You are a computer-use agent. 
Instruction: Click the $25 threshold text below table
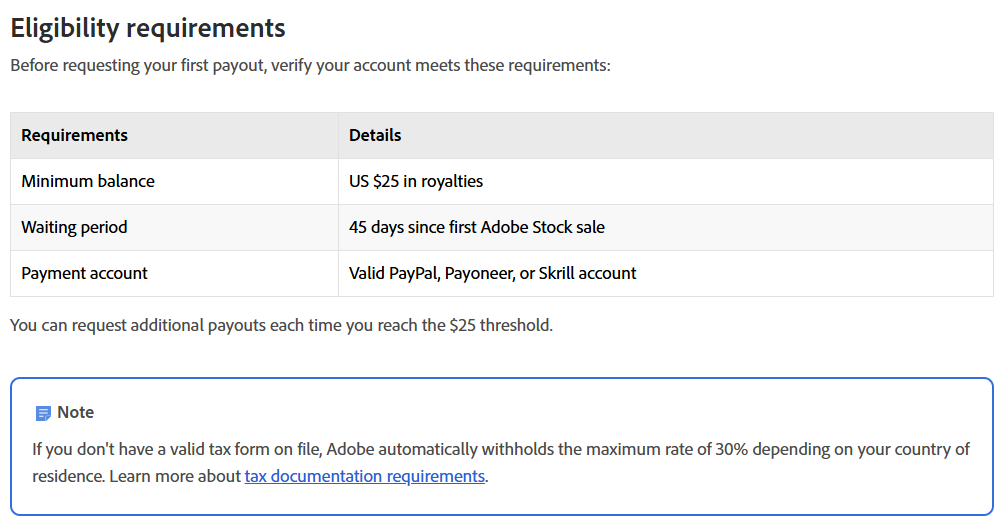pyautogui.click(x=500, y=325)
